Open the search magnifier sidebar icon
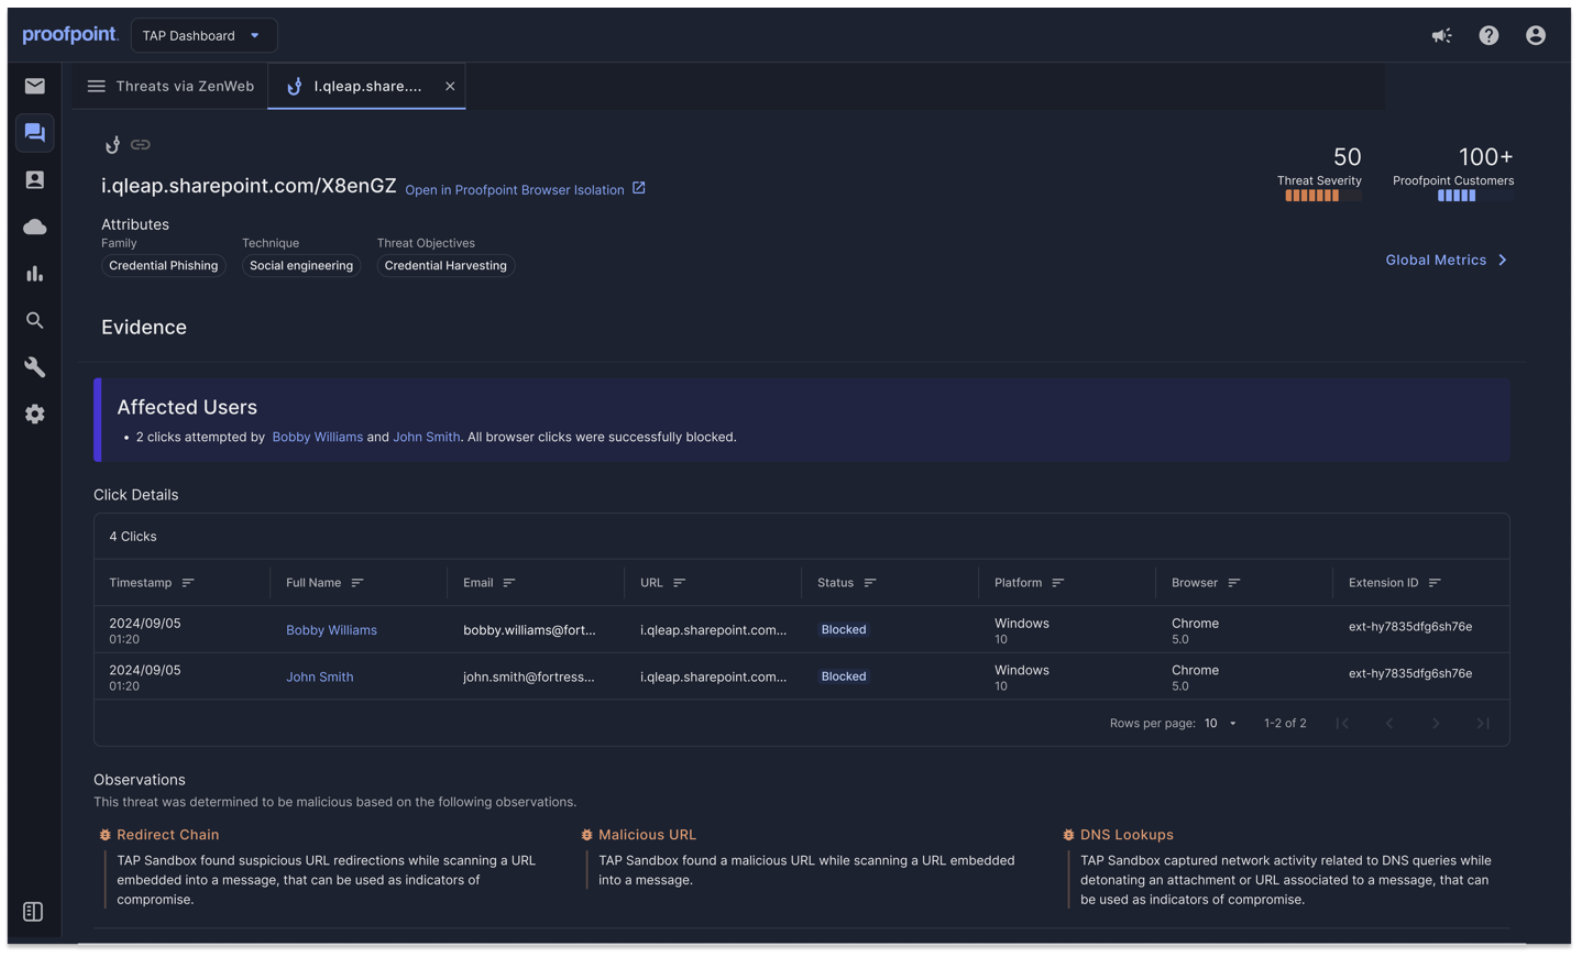This screenshot has width=1592, height=956. 35,321
